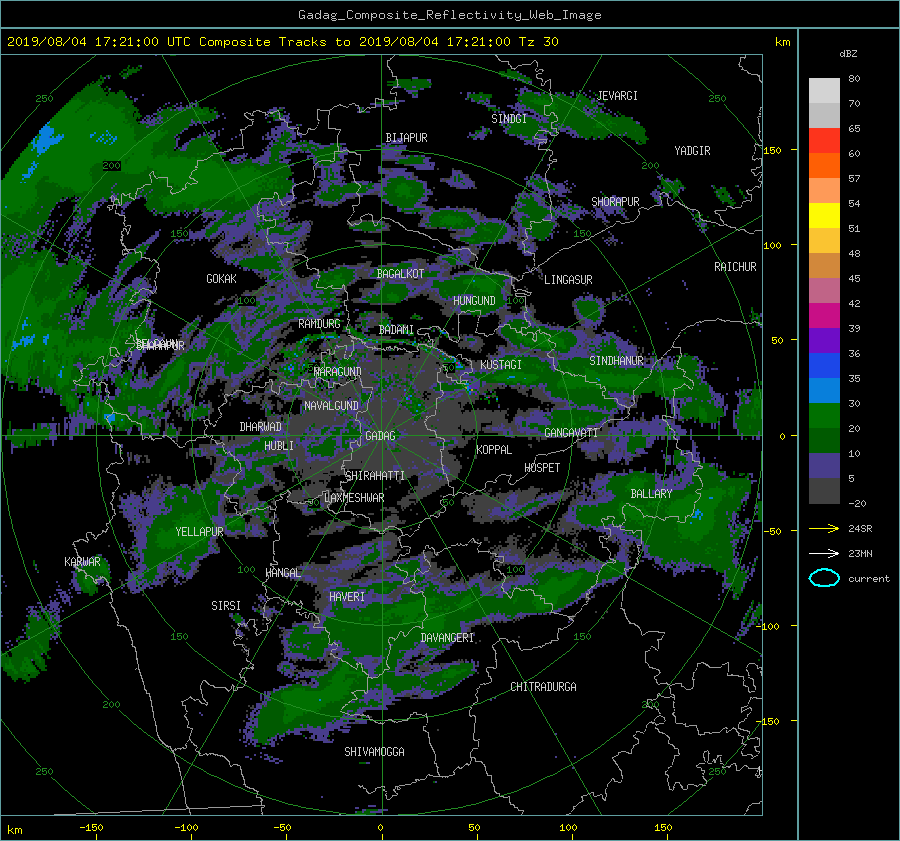Click the '65' value on the dBZ scale
The height and width of the screenshot is (841, 900).
[x=854, y=129]
